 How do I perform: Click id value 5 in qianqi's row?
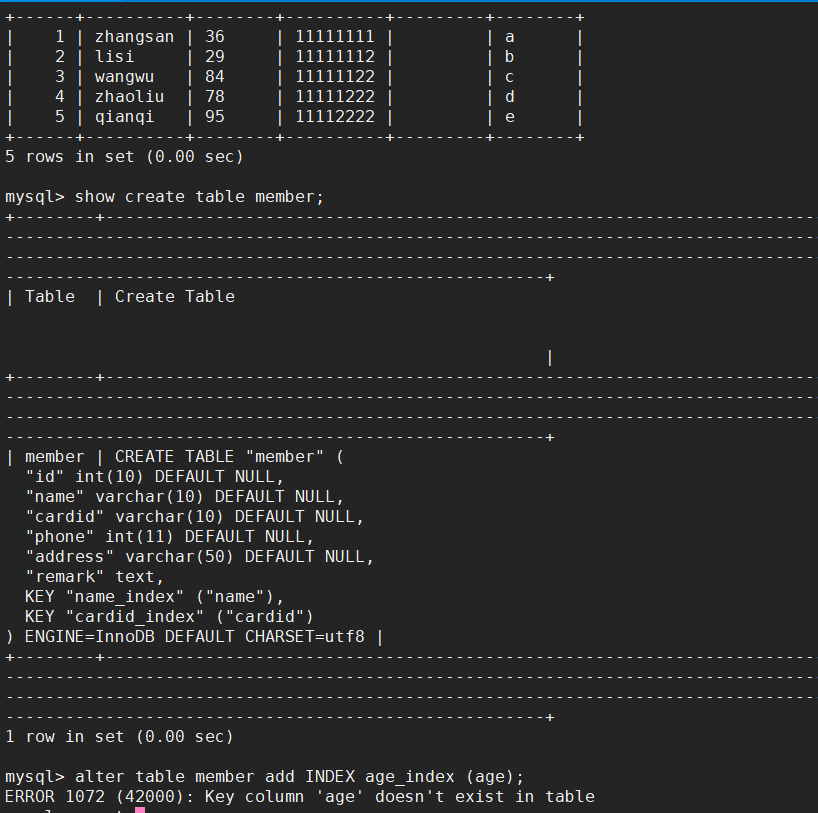point(60,116)
